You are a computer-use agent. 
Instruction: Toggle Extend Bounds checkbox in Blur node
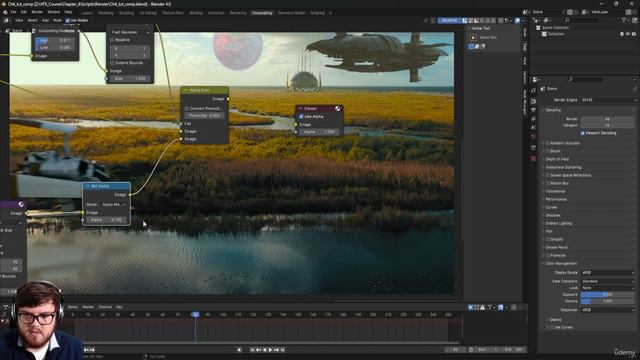(x=112, y=63)
